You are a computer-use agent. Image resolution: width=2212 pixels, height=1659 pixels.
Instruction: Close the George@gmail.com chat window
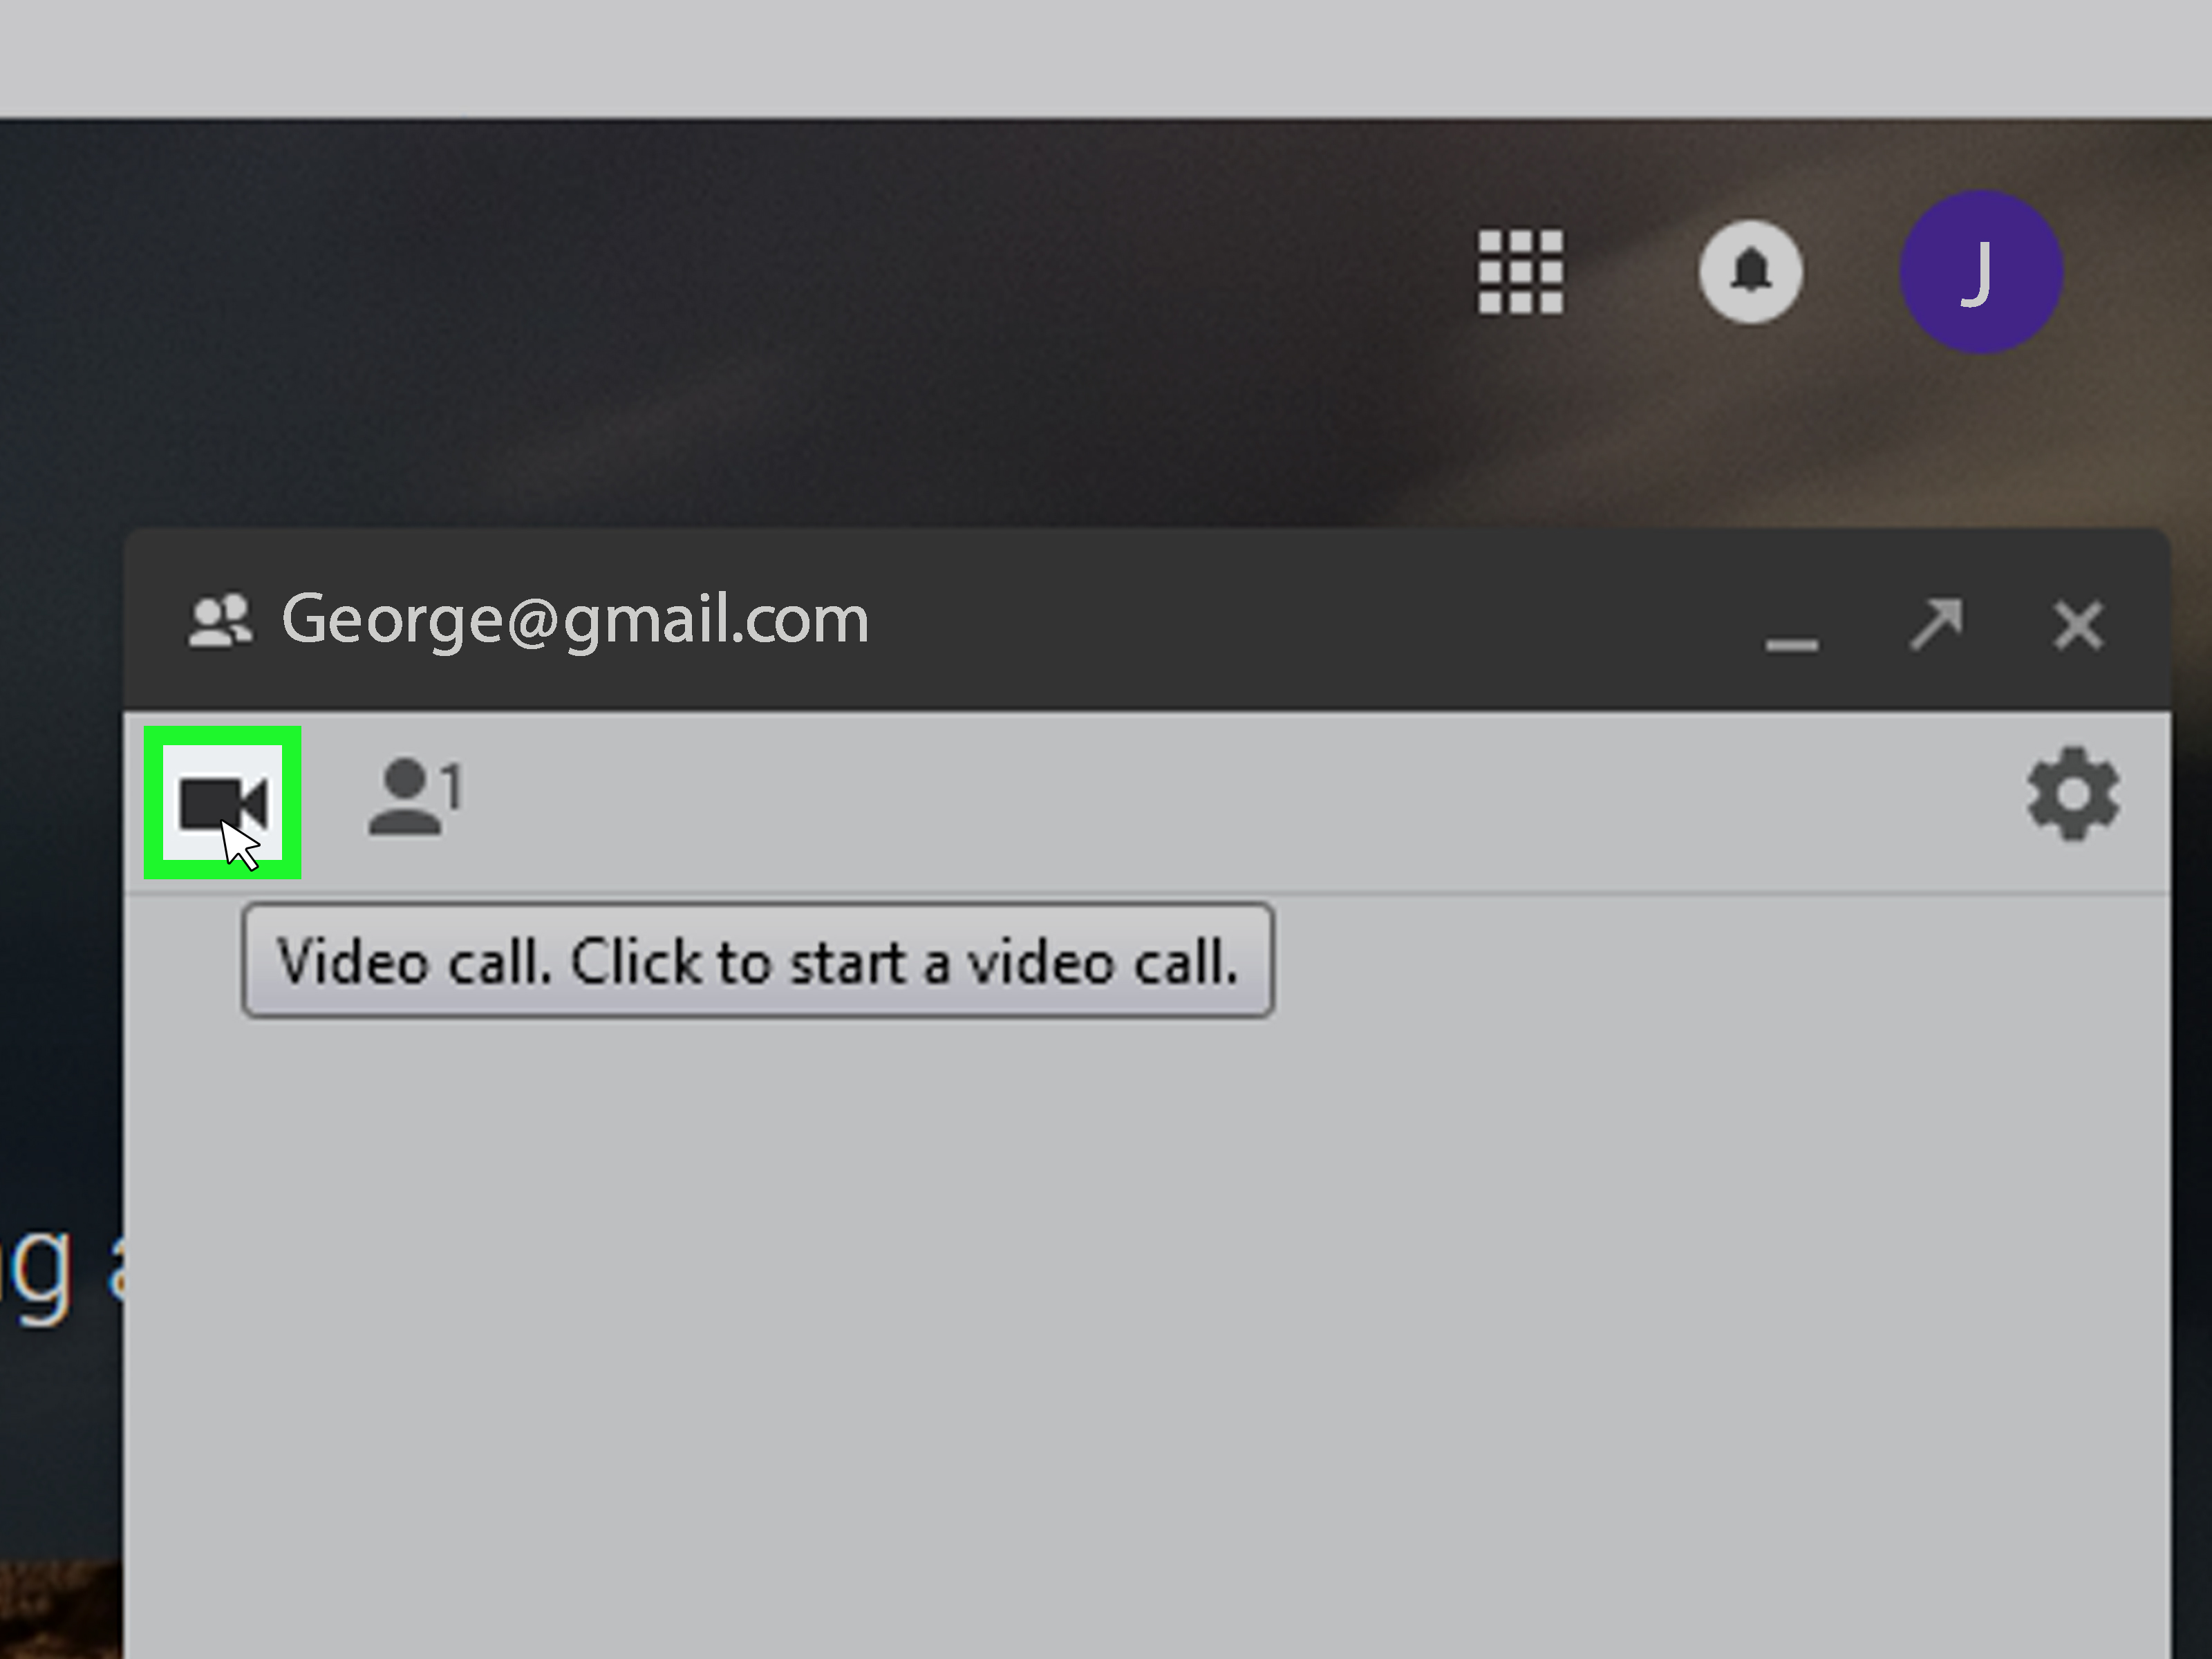pyautogui.click(x=2078, y=625)
